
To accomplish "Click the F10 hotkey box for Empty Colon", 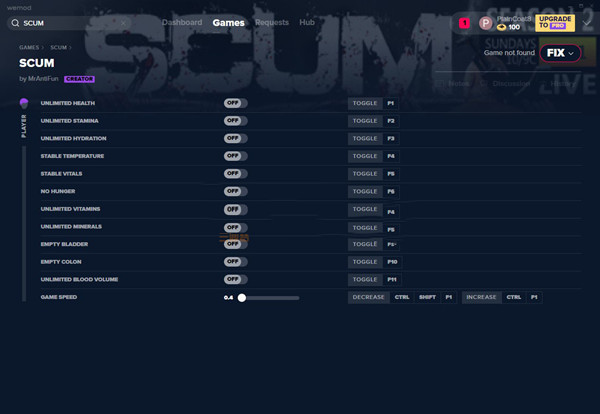I will [x=392, y=261].
